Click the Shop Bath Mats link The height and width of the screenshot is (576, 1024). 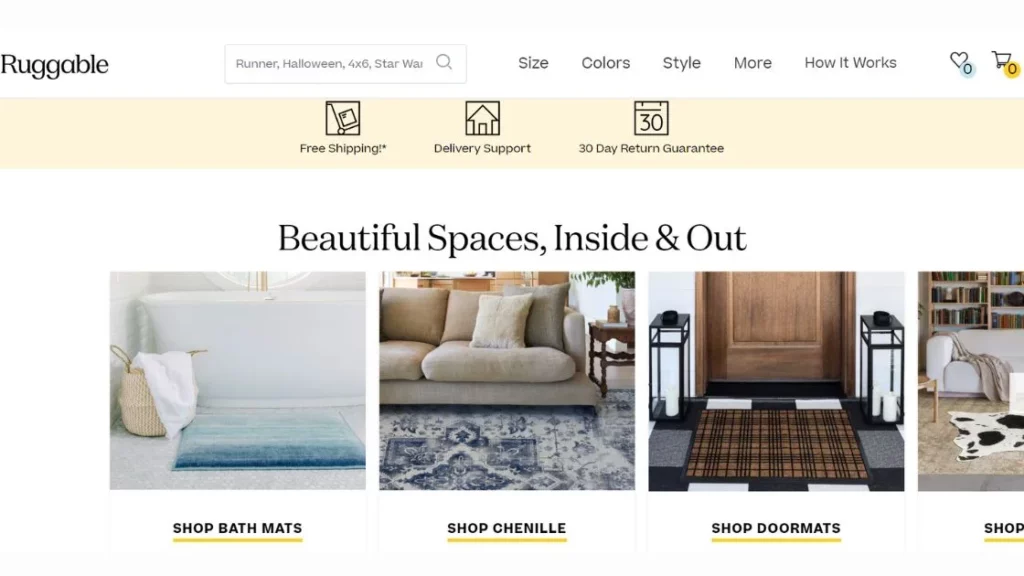point(238,528)
